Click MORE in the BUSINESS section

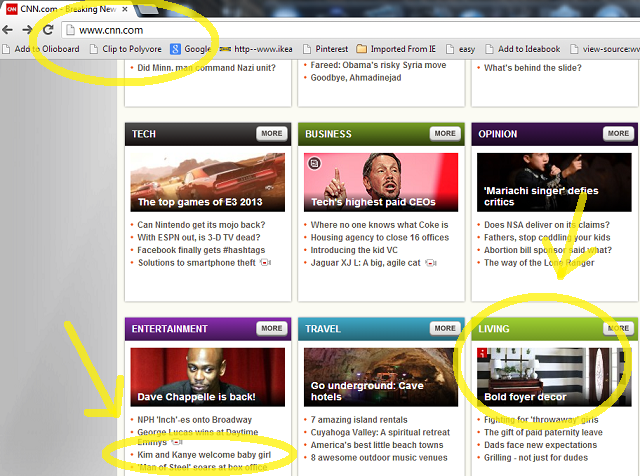coord(445,133)
